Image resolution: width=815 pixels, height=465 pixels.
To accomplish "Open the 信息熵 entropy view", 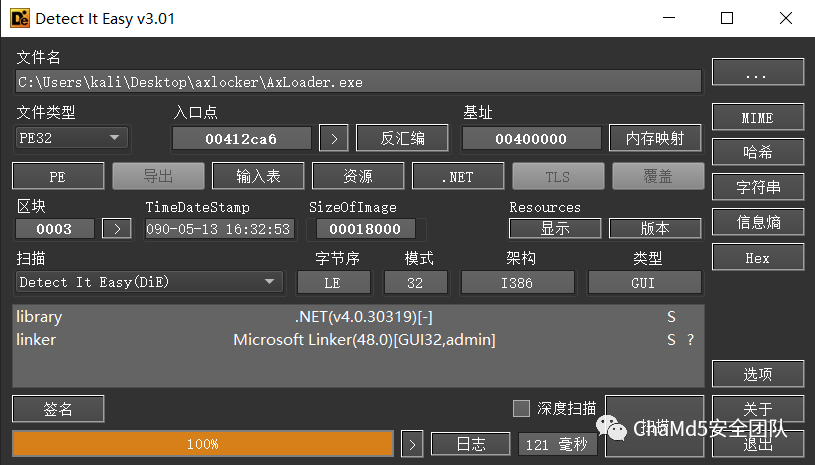I will pyautogui.click(x=758, y=222).
